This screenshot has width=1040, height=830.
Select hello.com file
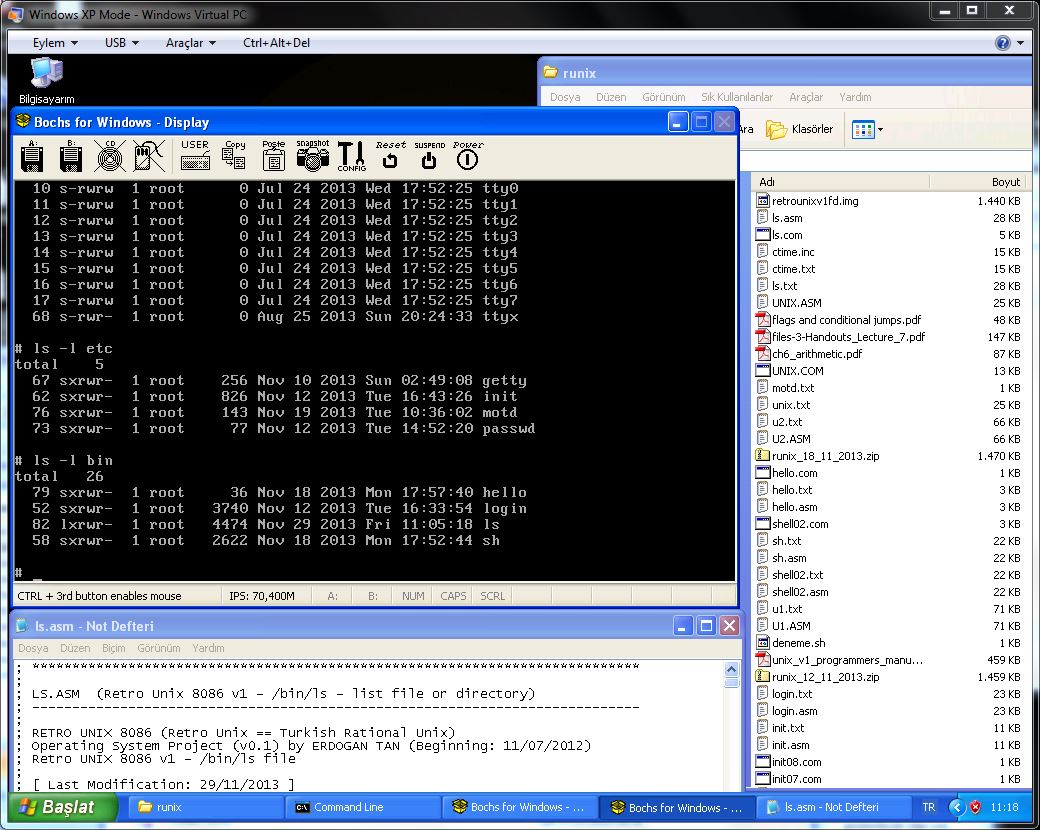click(x=787, y=473)
